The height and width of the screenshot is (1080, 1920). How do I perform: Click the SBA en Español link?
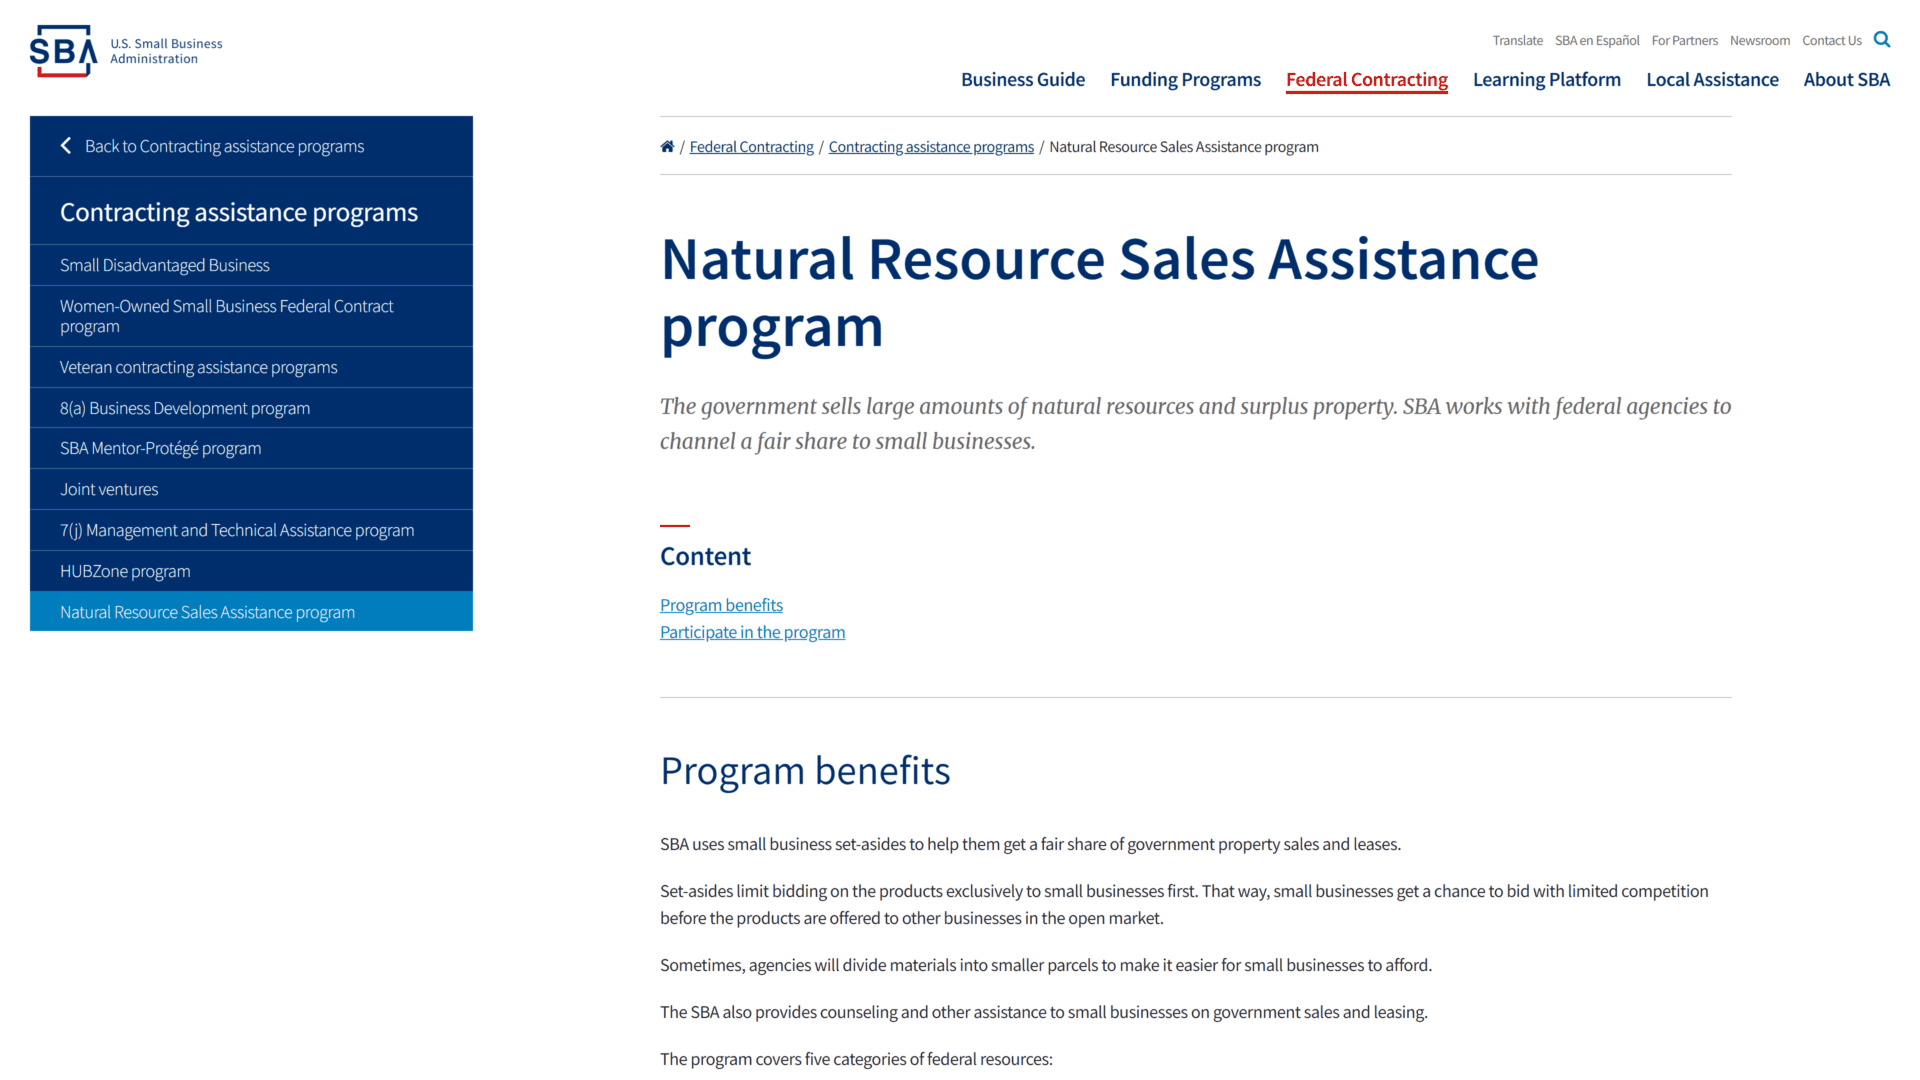pos(1597,38)
